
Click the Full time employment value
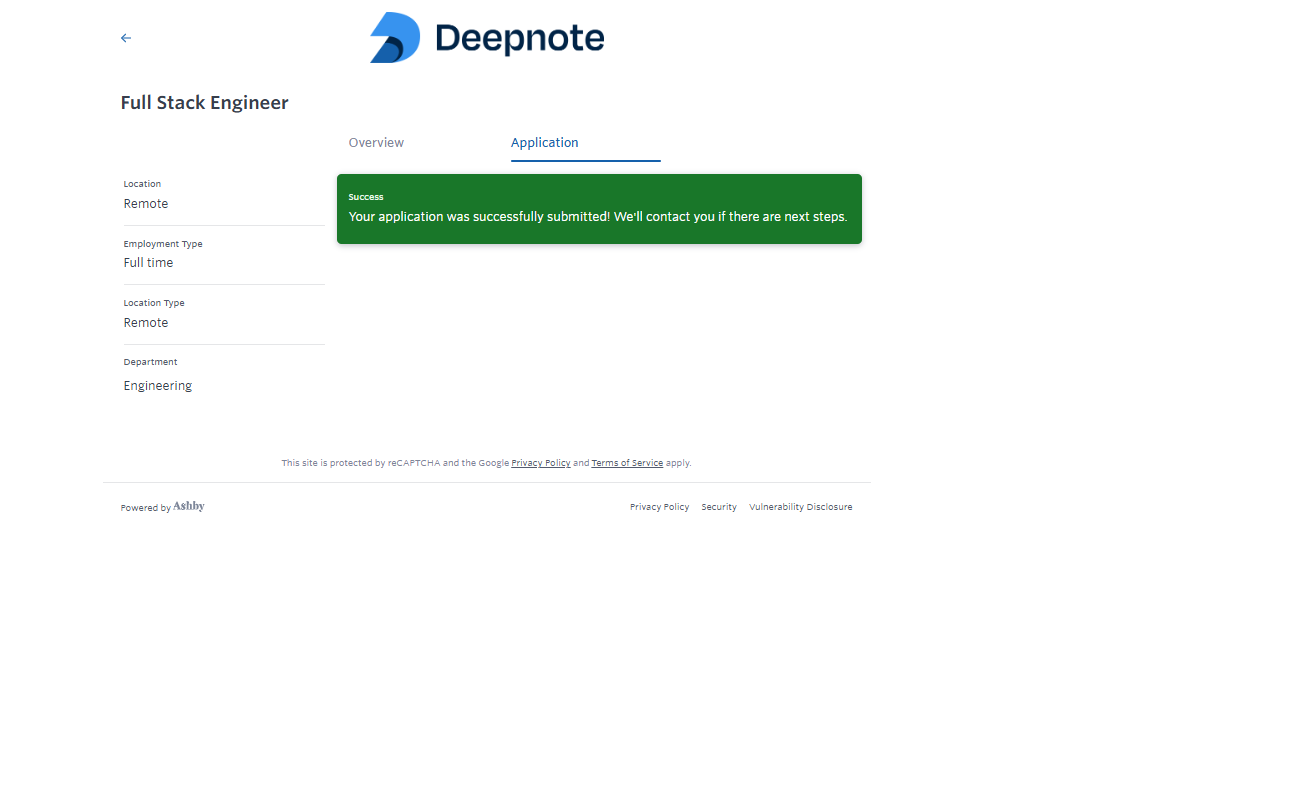tap(148, 263)
